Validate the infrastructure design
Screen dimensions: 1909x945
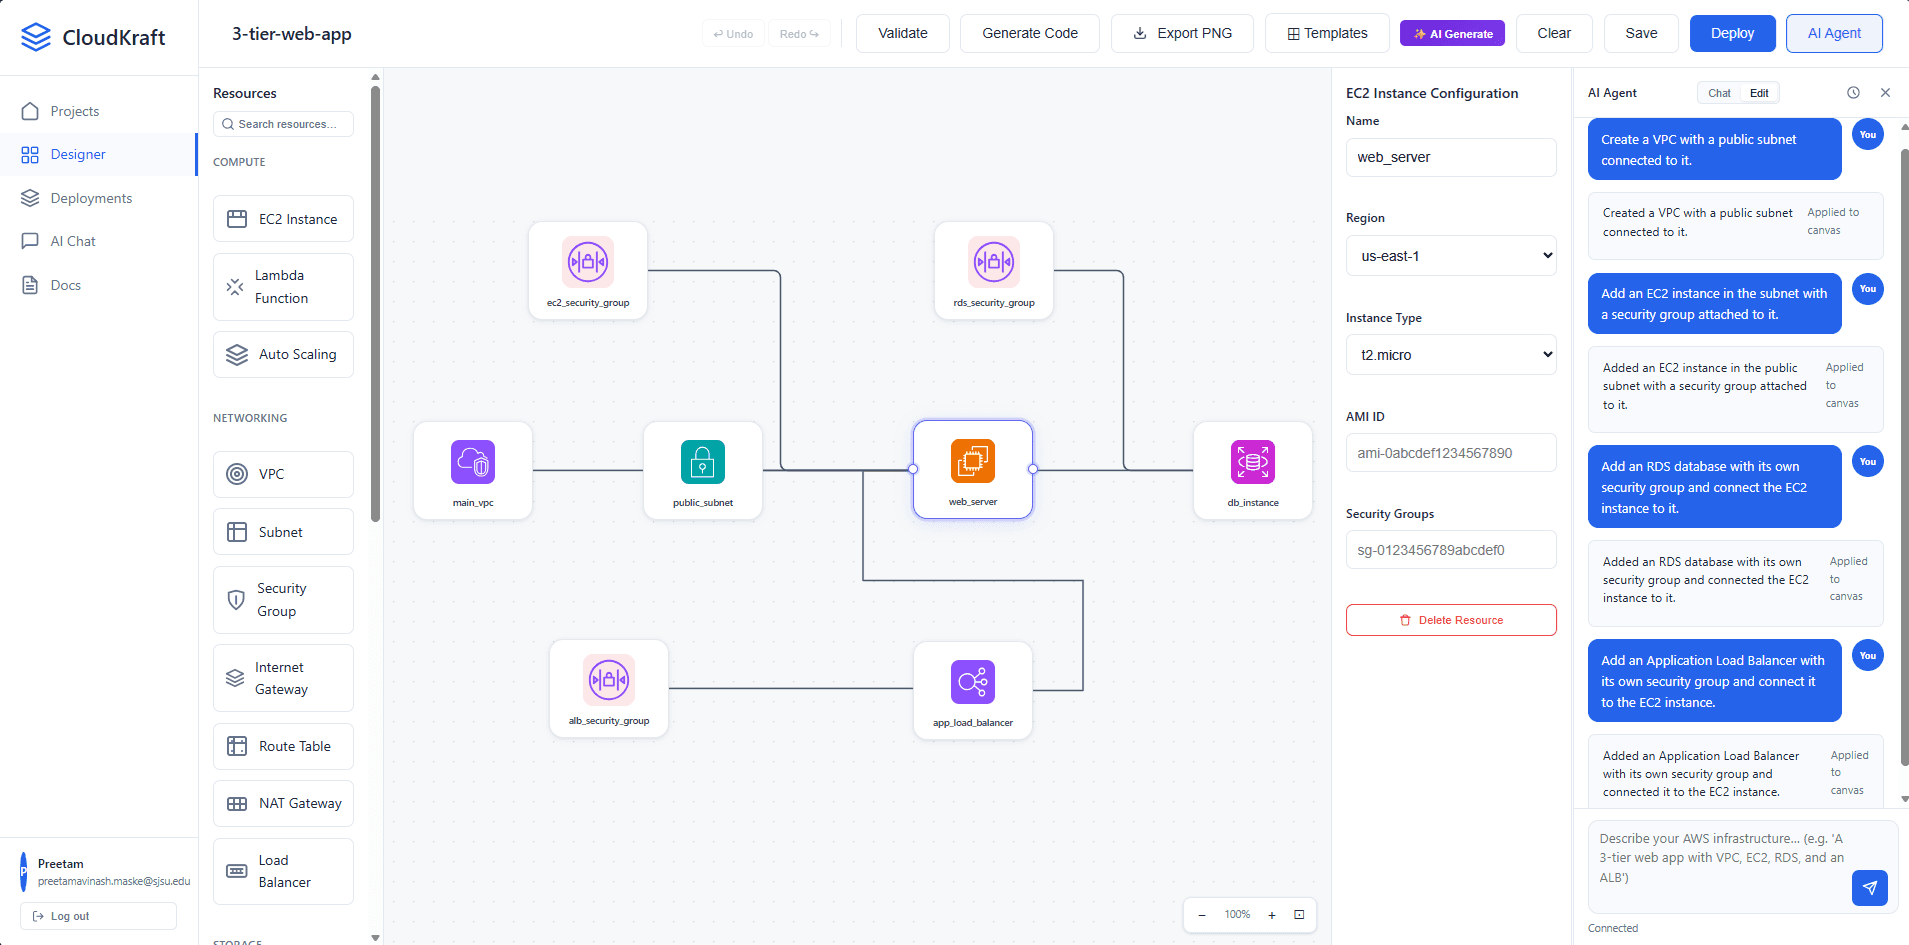[903, 33]
